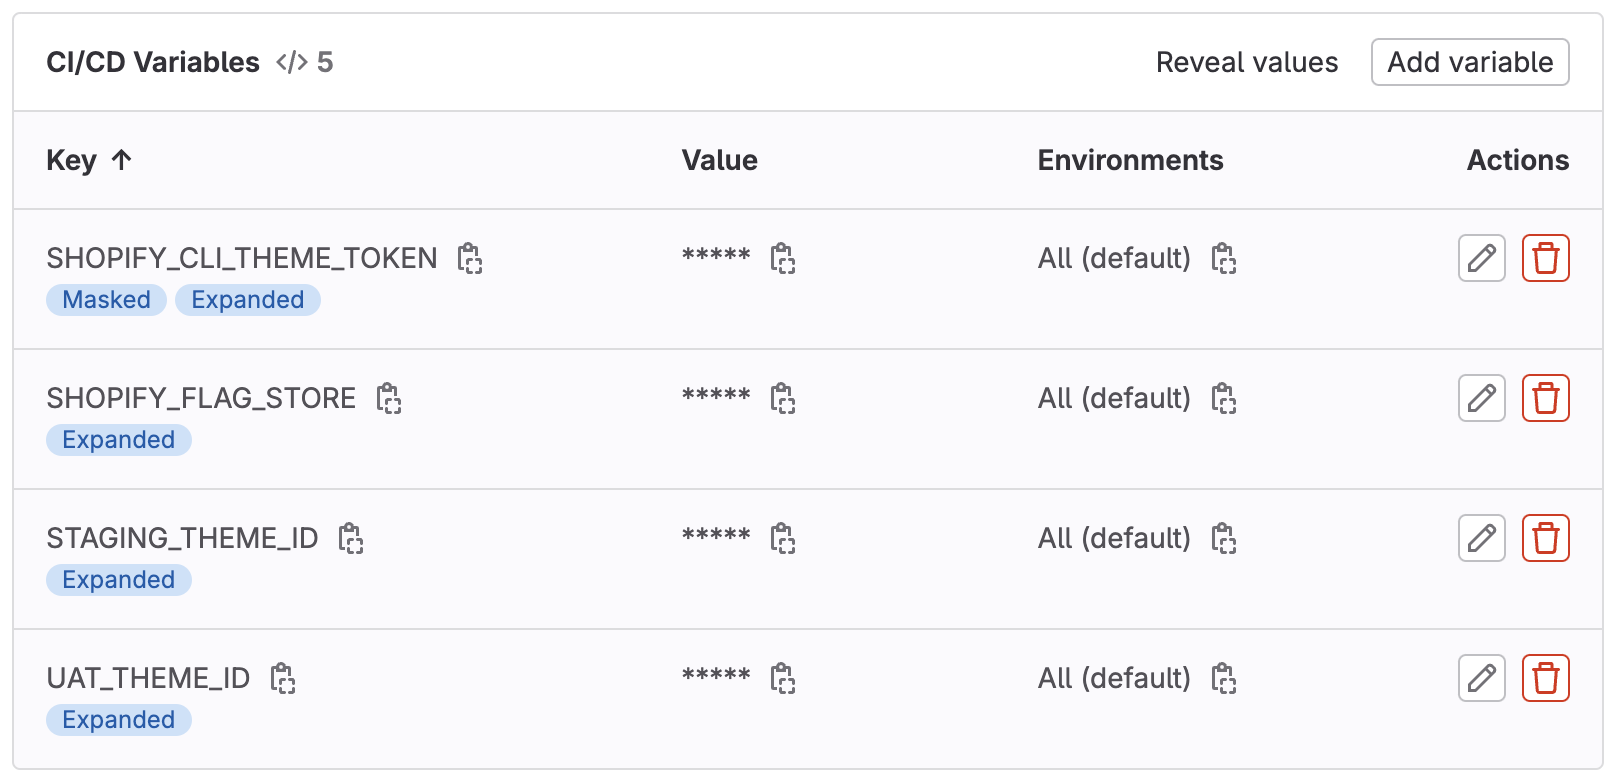Image resolution: width=1614 pixels, height=782 pixels.
Task: Copy the UAT_THEME_ID key name
Action: [x=283, y=679]
